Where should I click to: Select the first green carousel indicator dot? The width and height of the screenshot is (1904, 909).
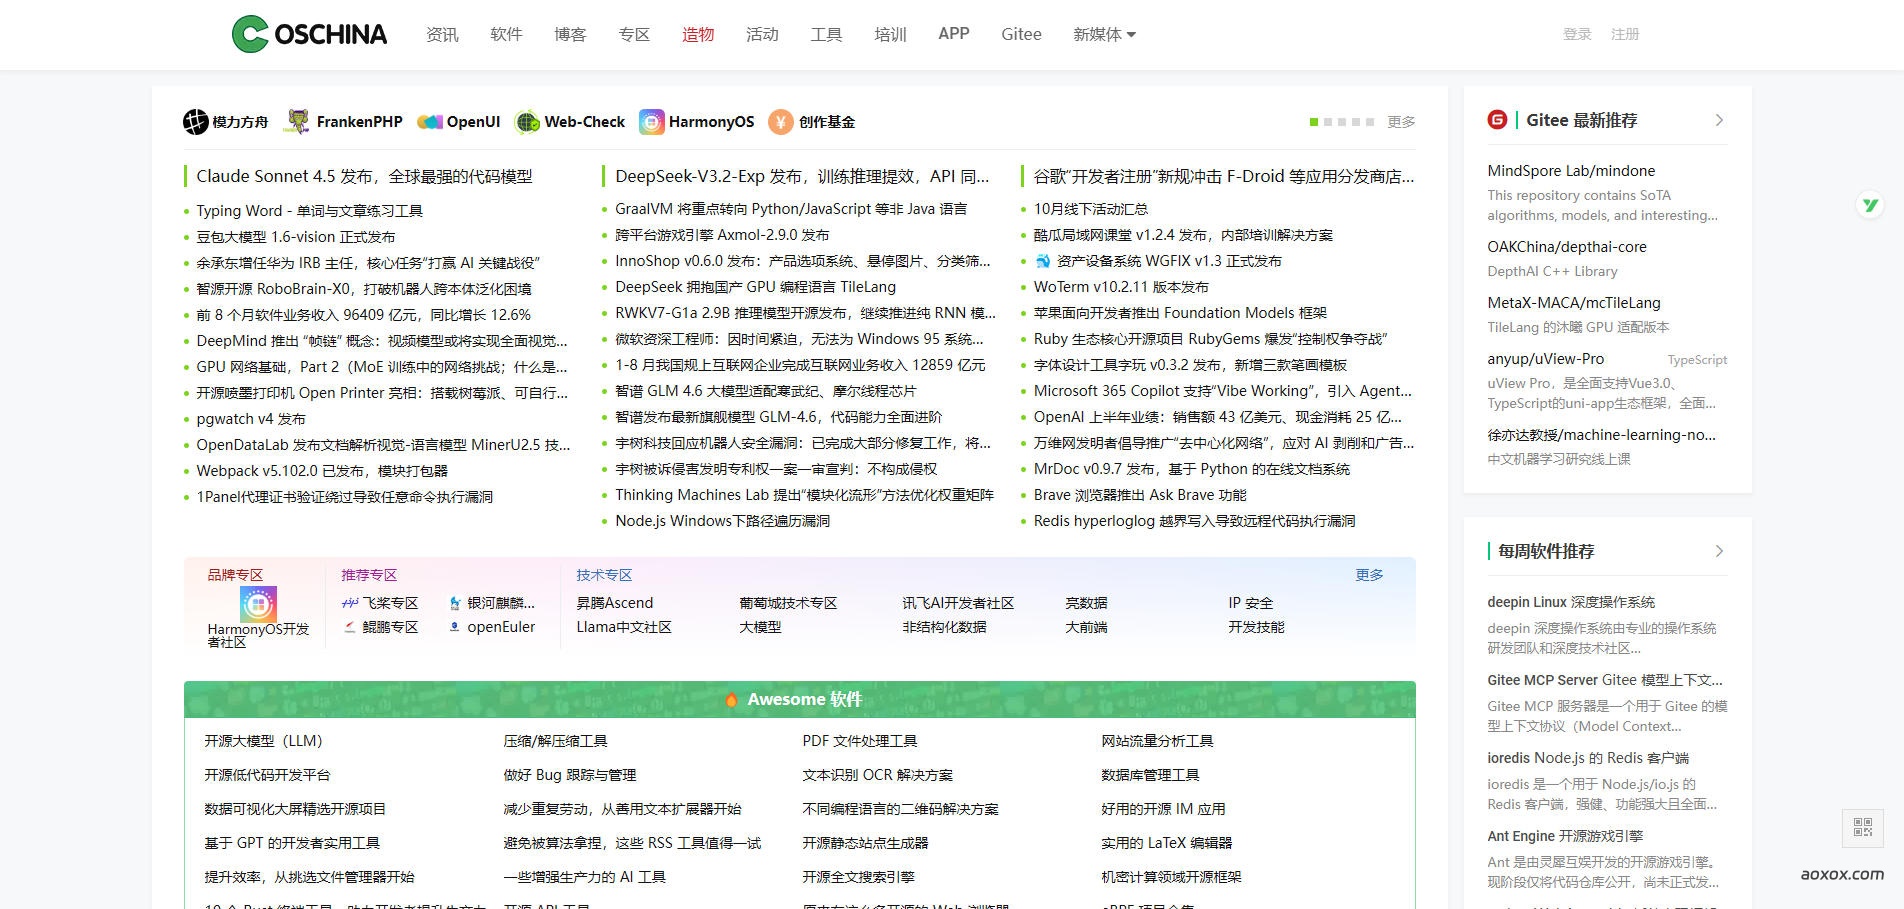pyautogui.click(x=1314, y=122)
